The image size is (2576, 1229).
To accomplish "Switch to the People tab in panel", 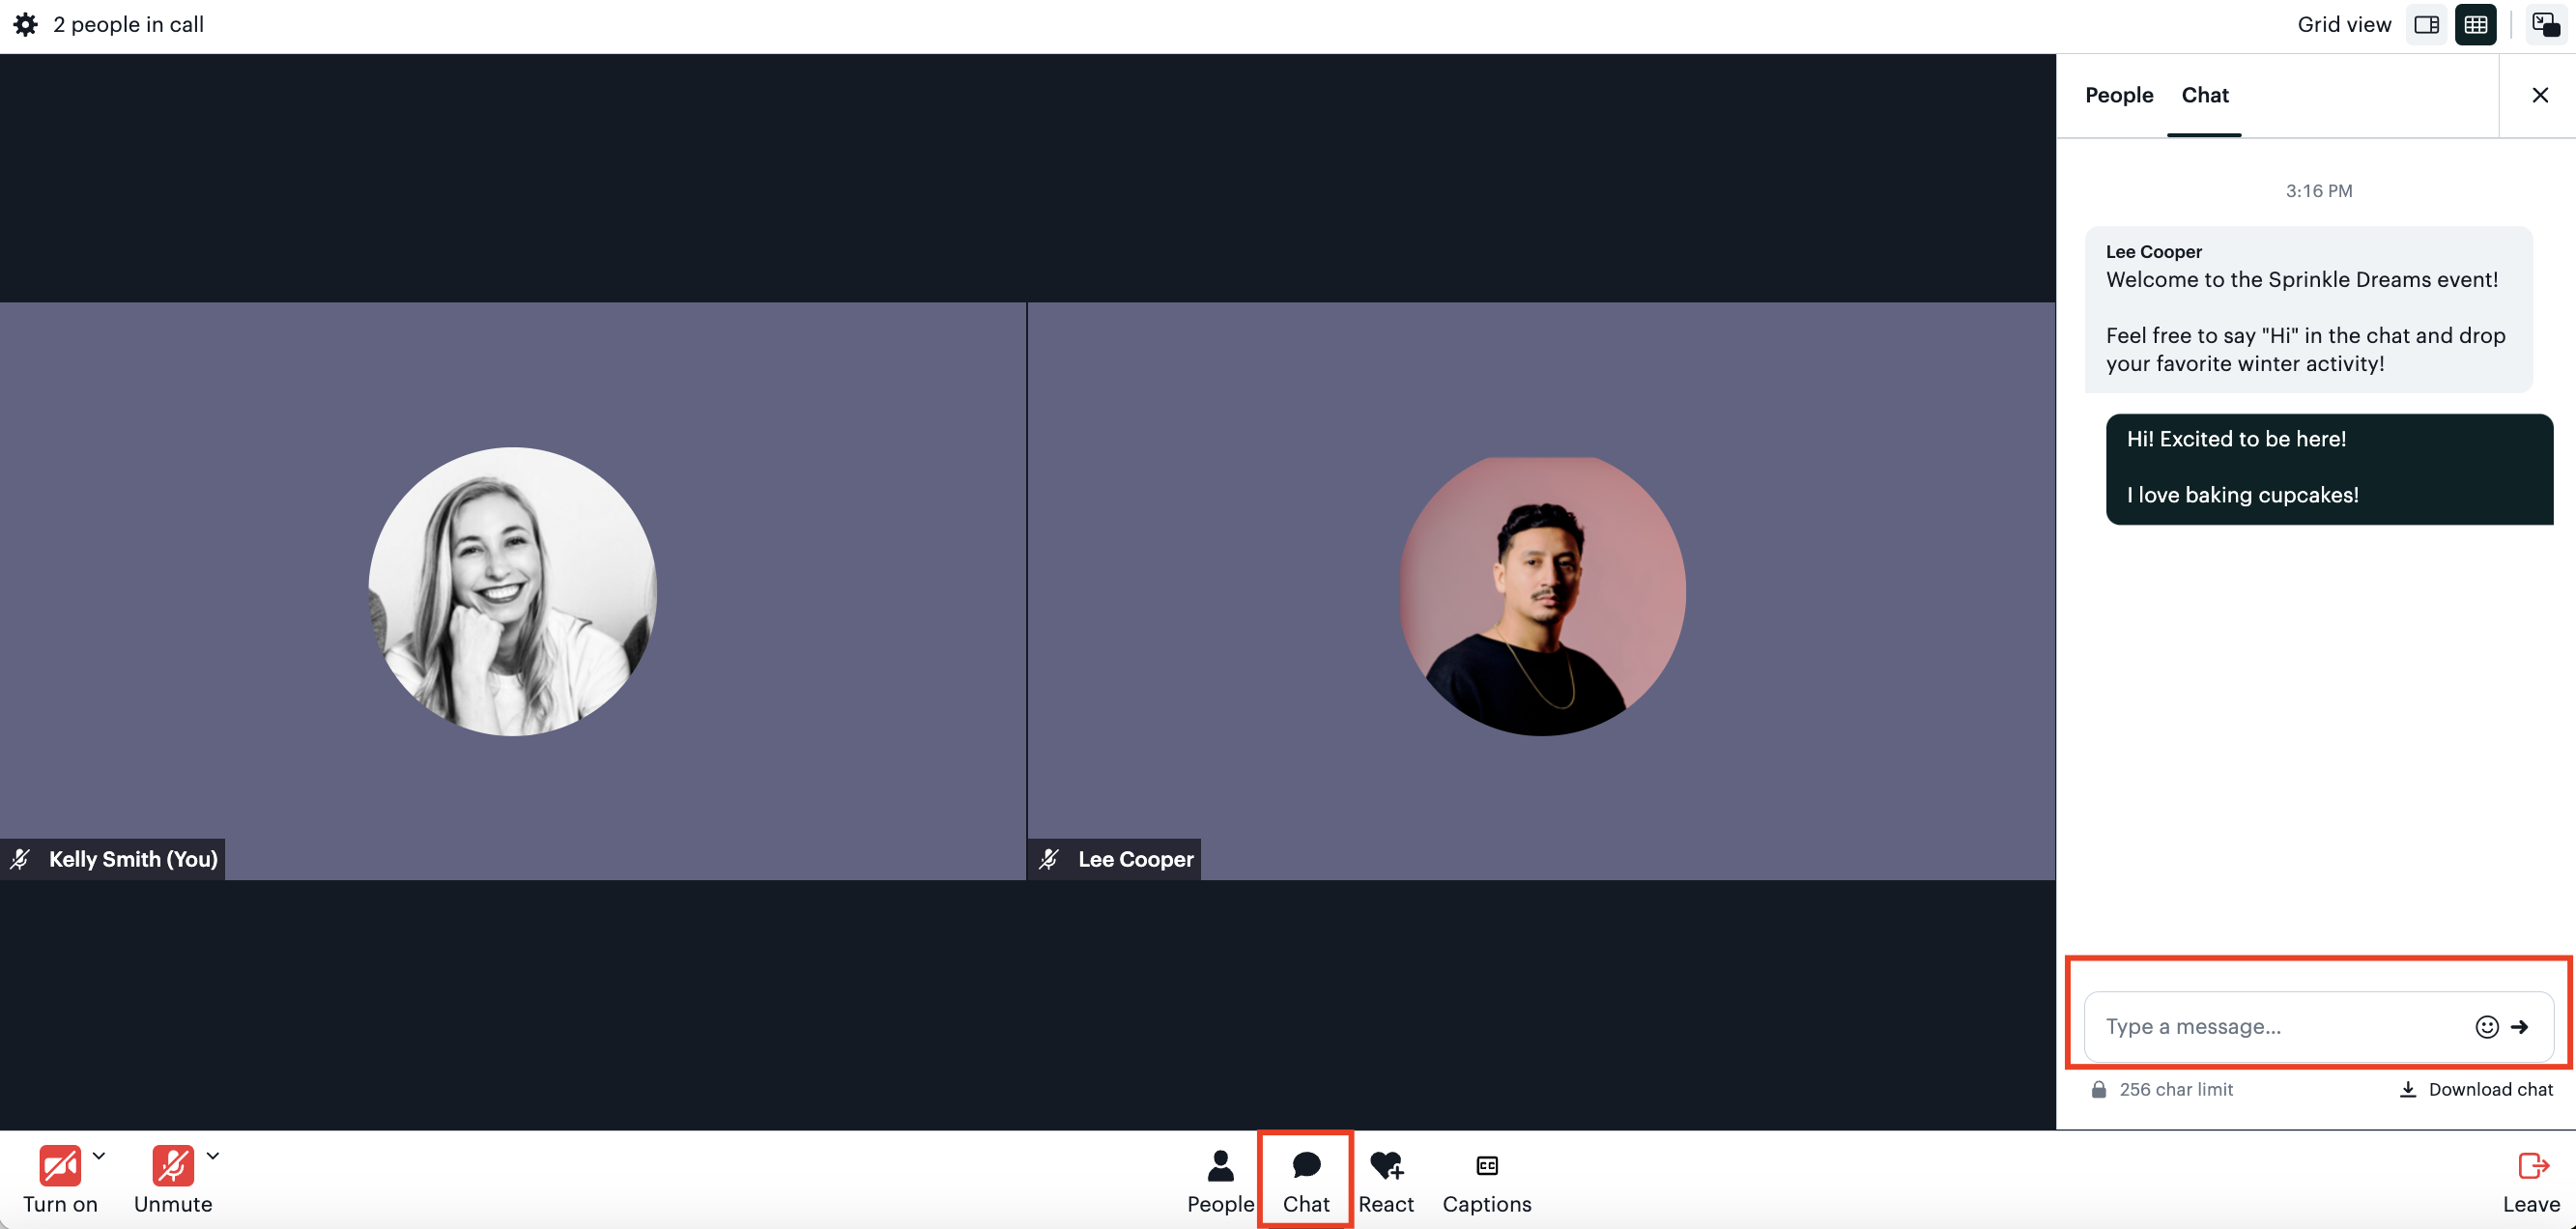I will pos(2119,95).
